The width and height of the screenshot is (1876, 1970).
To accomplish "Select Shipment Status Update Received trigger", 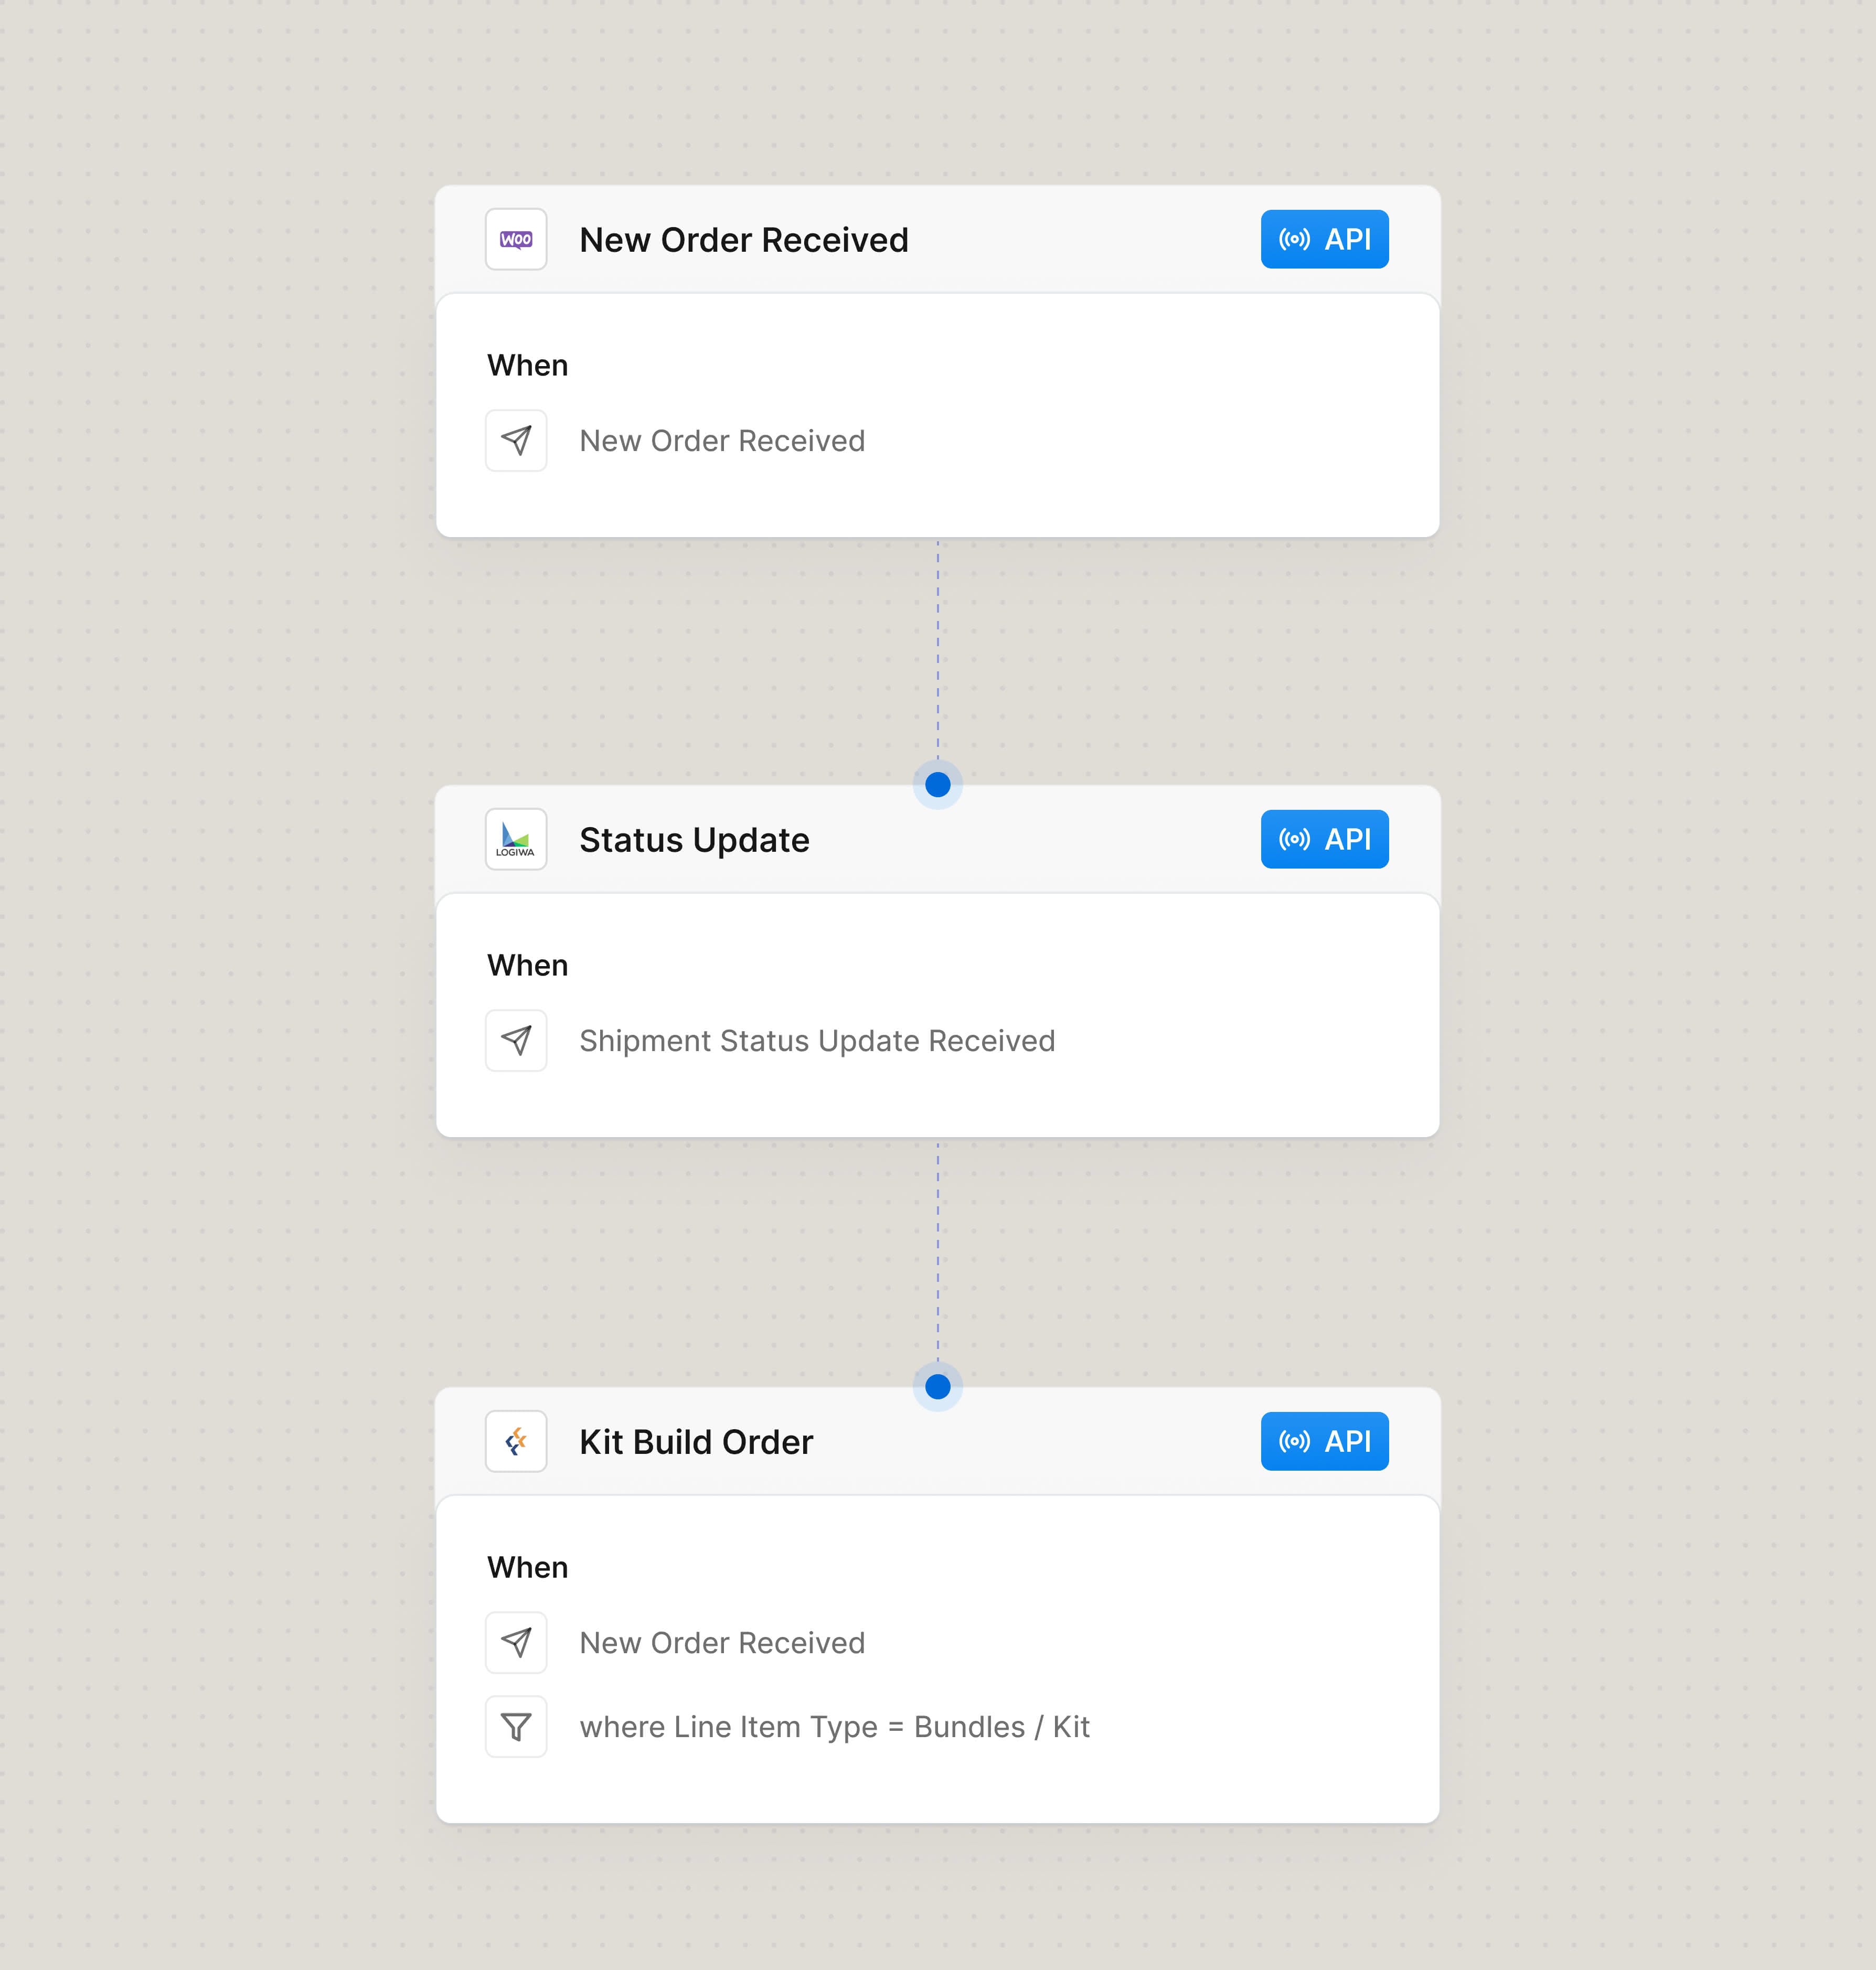I will (x=817, y=1041).
